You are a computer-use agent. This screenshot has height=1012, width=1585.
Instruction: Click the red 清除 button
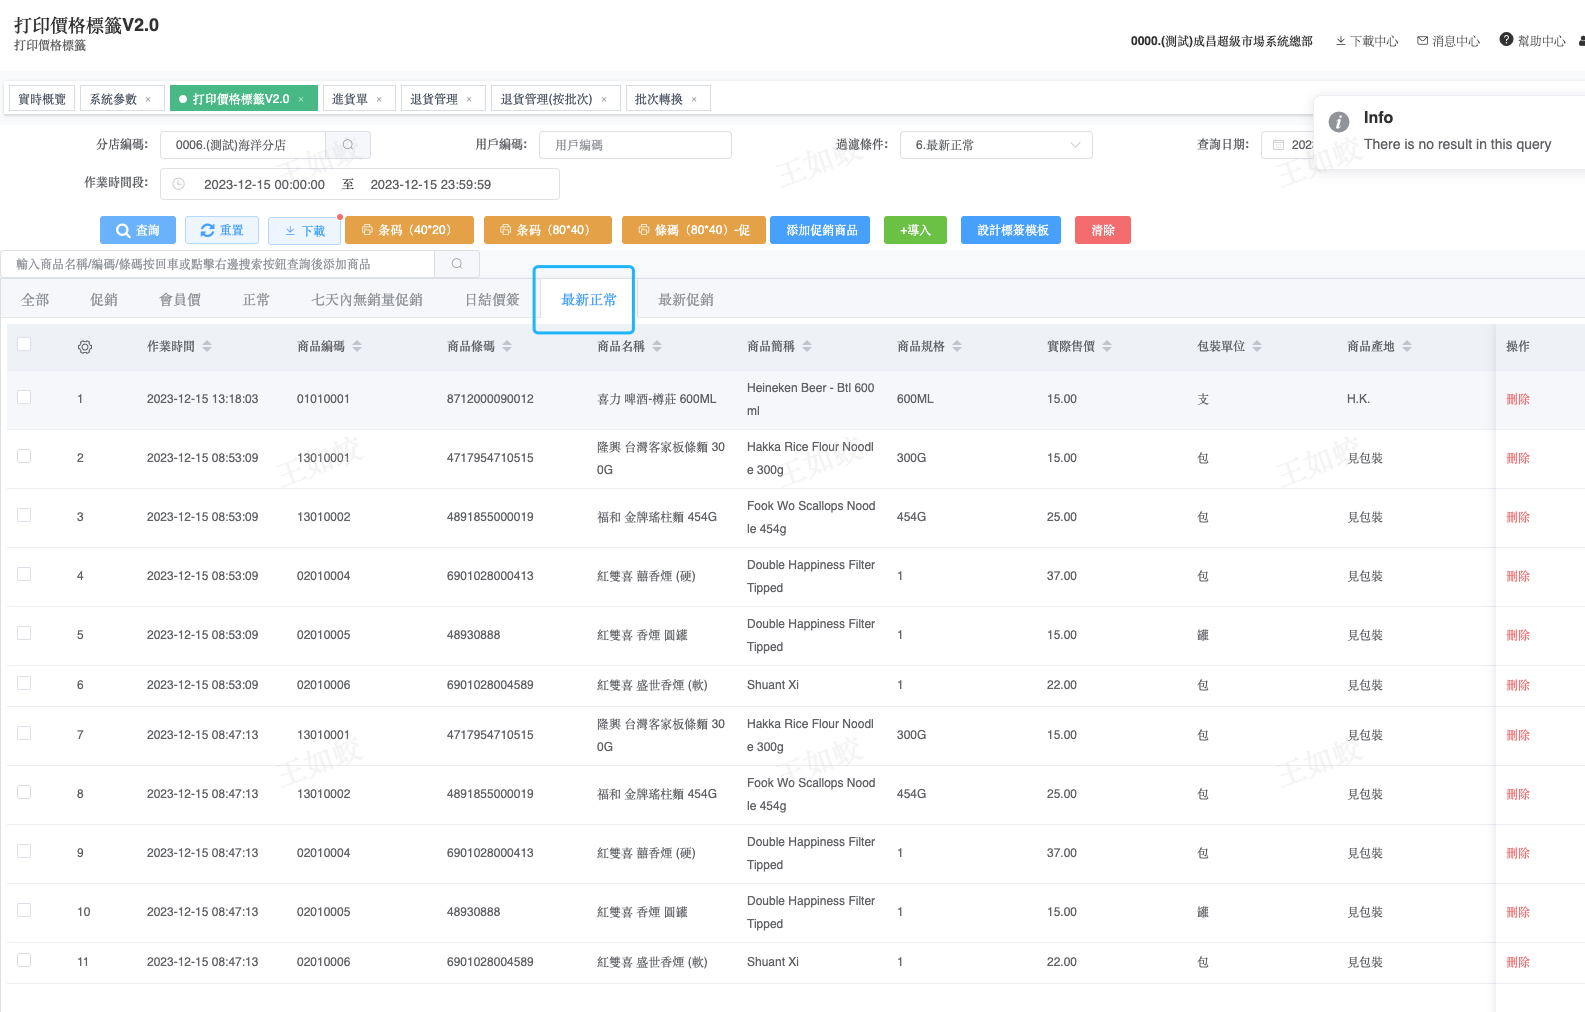[1102, 230]
